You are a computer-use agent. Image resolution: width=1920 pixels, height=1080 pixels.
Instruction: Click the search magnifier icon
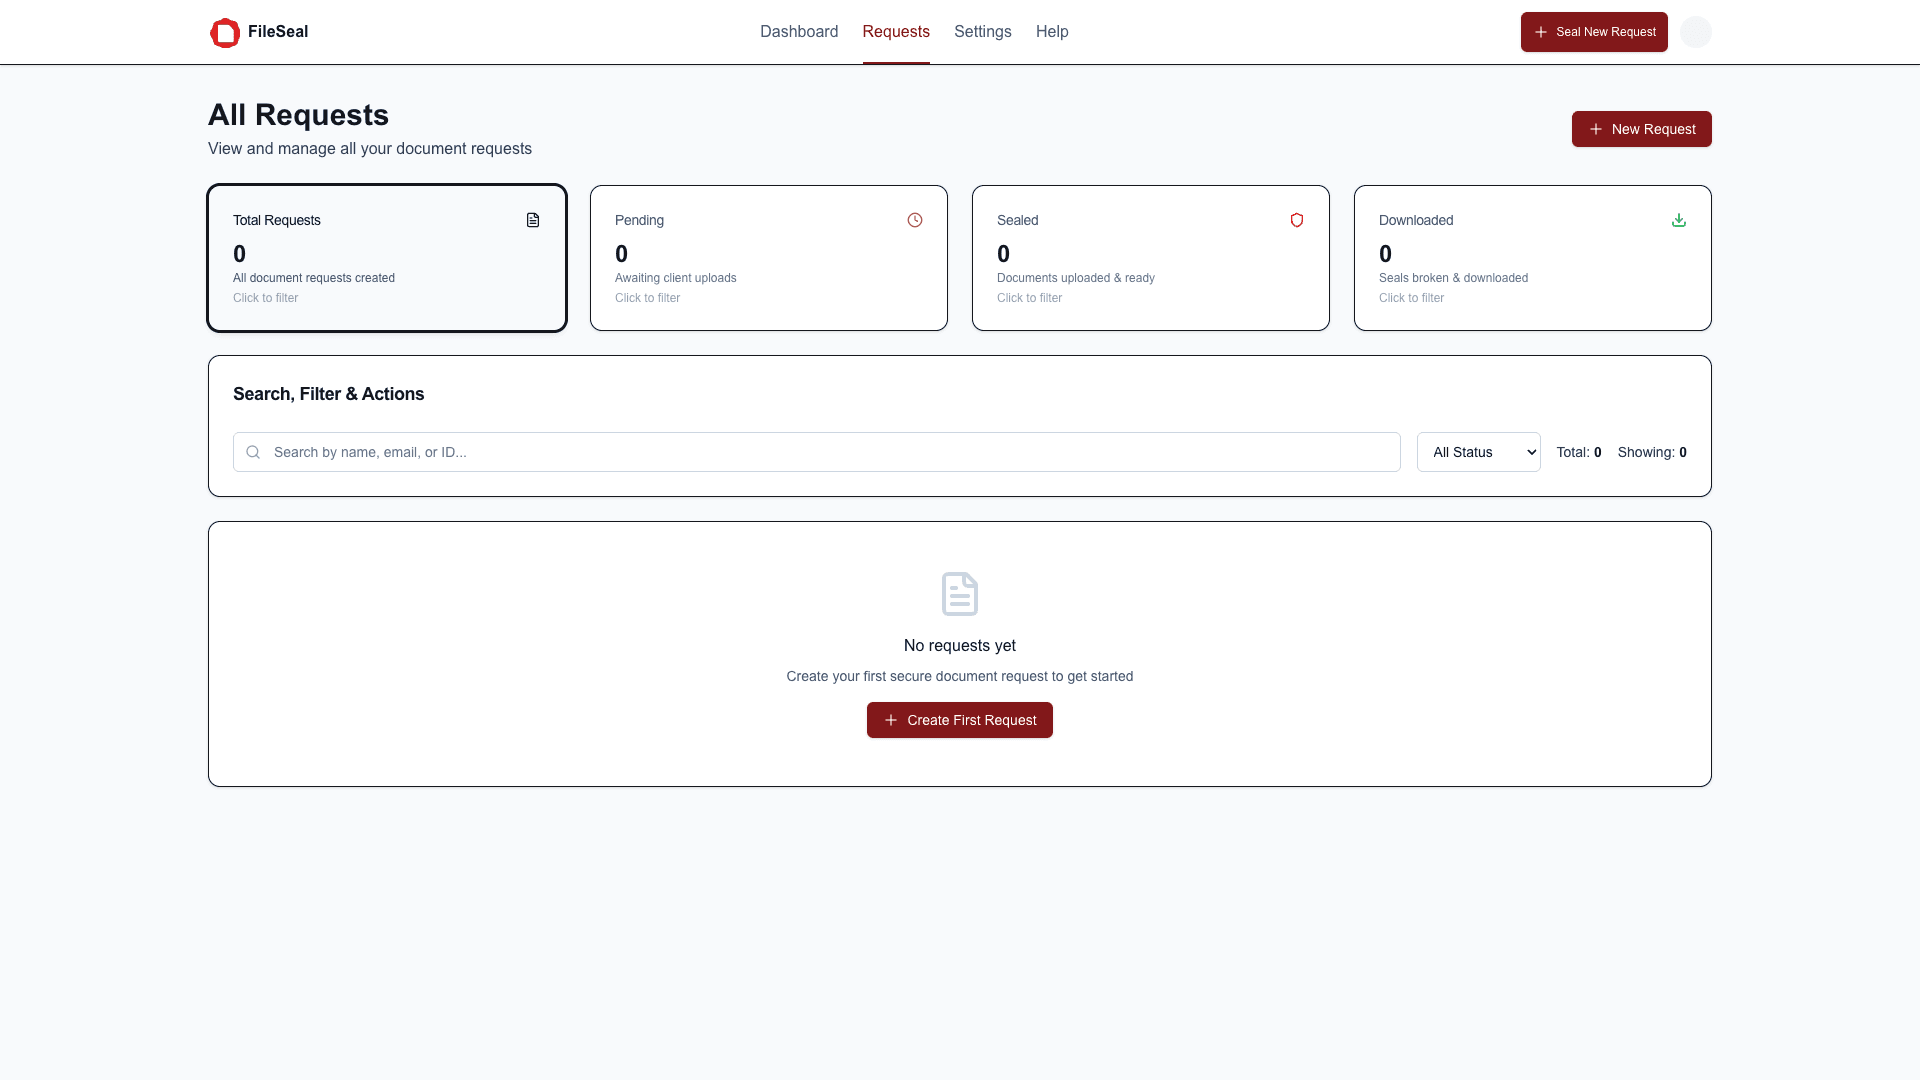click(253, 452)
